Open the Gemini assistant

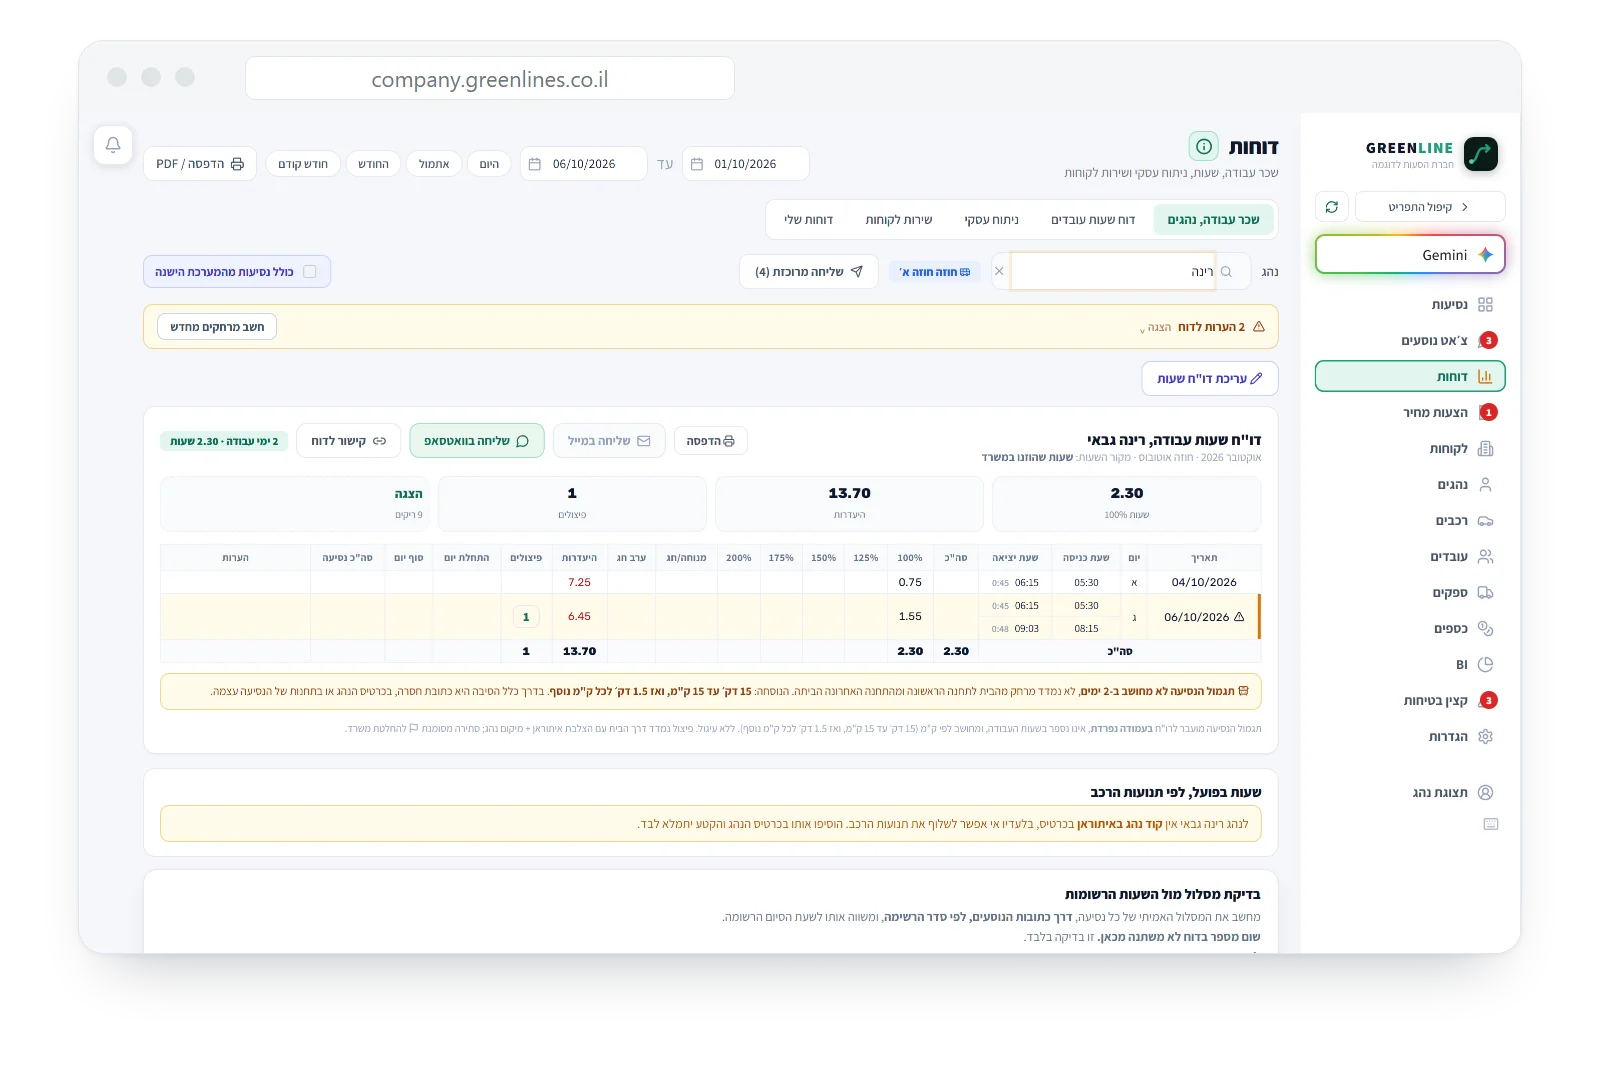point(1410,255)
